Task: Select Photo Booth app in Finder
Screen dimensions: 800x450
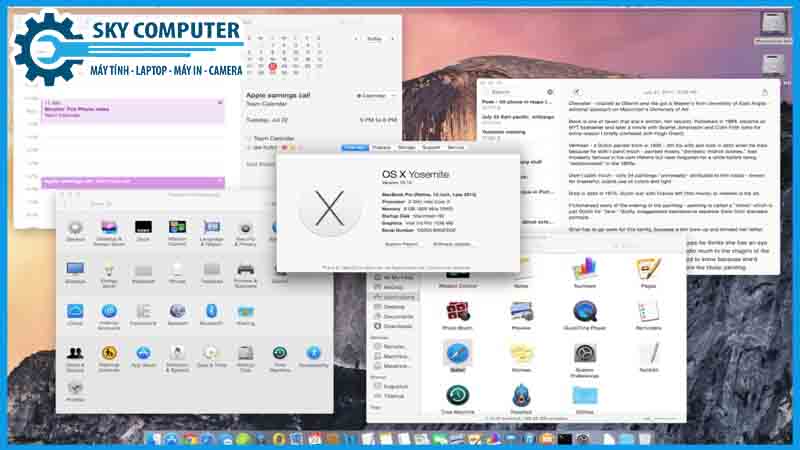Action: 457,315
